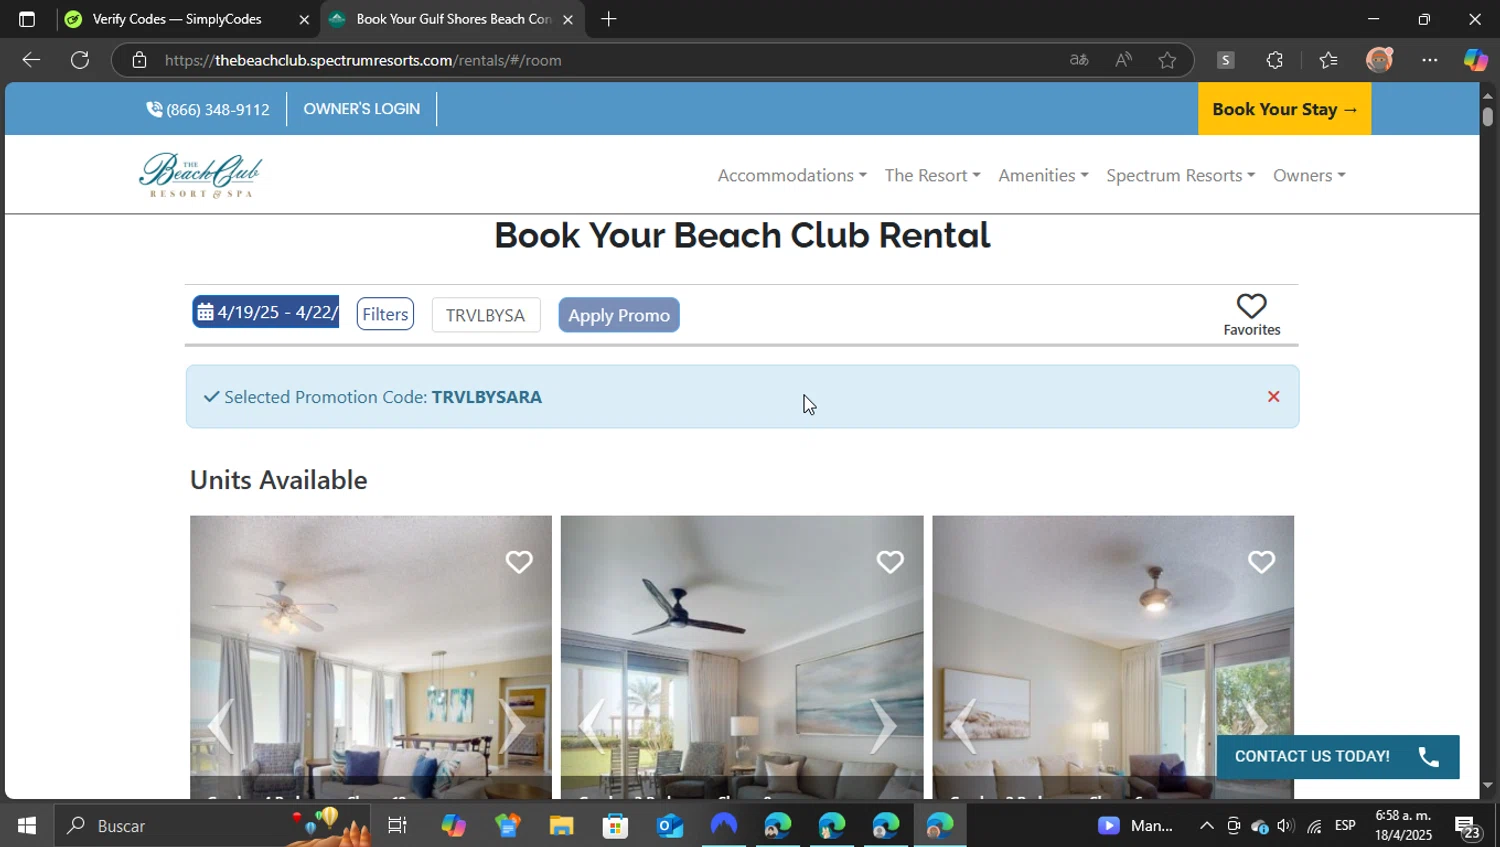
Task: Open browser extensions puzzle icon
Action: point(1274,60)
